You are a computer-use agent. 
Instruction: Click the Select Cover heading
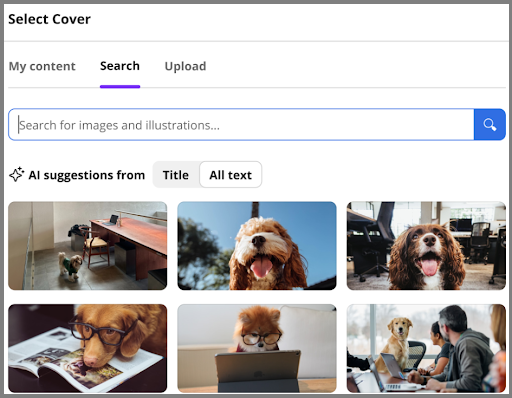(49, 19)
